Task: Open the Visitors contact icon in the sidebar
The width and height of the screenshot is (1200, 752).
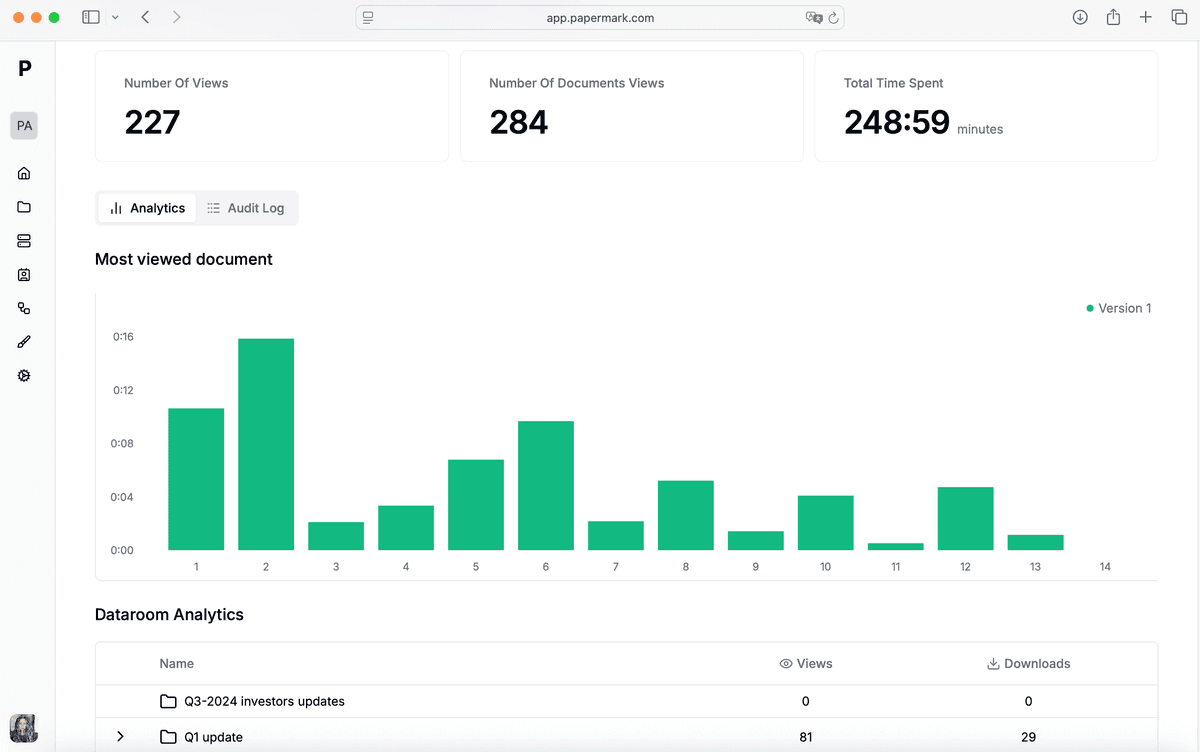Action: click(x=24, y=275)
